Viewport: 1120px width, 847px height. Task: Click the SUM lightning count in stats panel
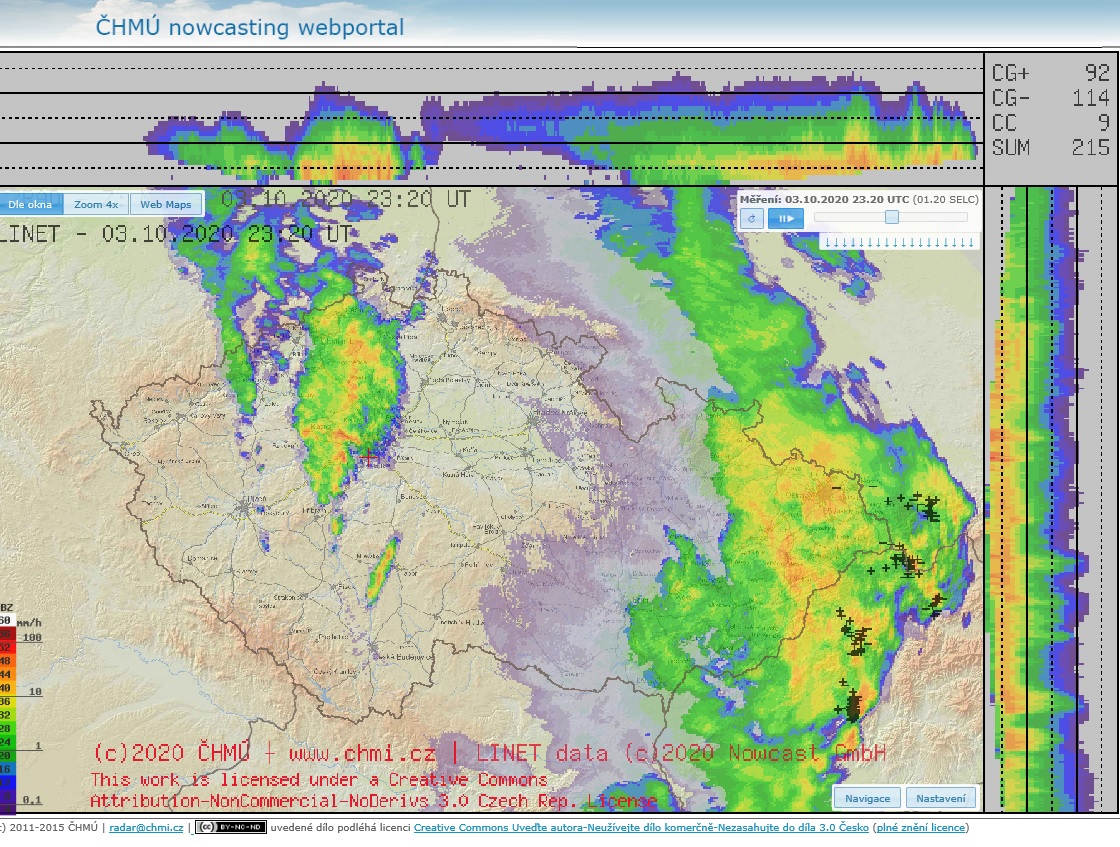click(x=1050, y=148)
